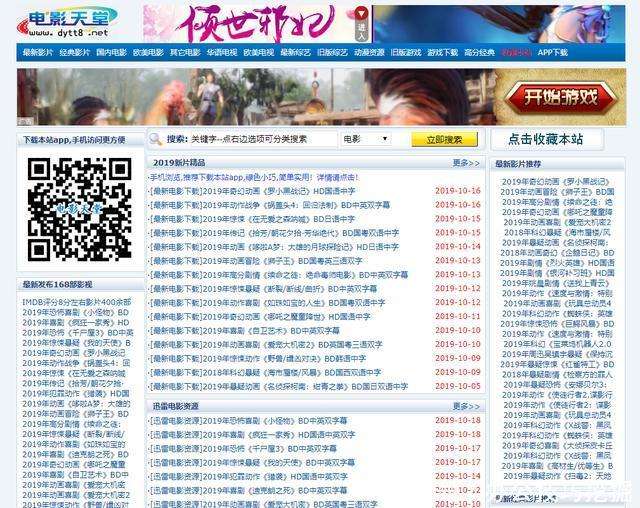Open 《千尸屋3》 BD中英双字 in 迅雷电影资源
The height and width of the screenshot is (508, 640).
[x=243, y=449]
